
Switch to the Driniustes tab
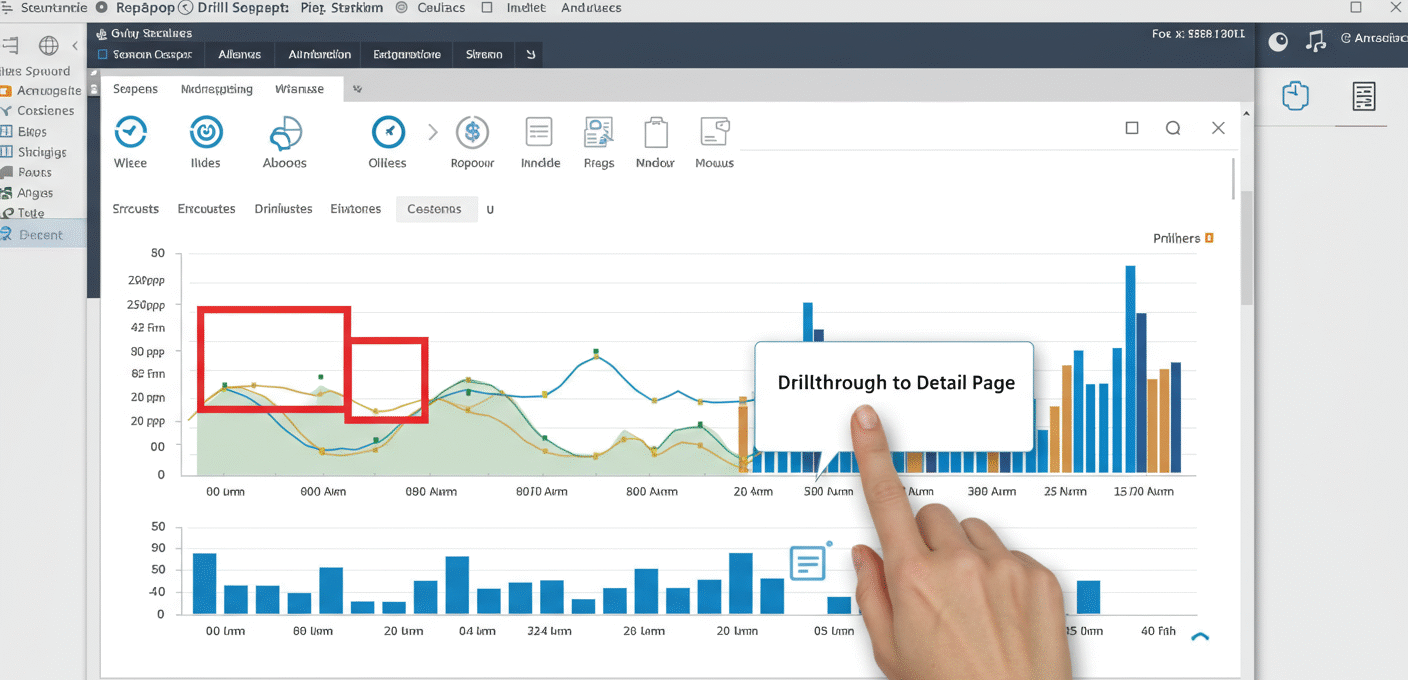pyautogui.click(x=283, y=209)
